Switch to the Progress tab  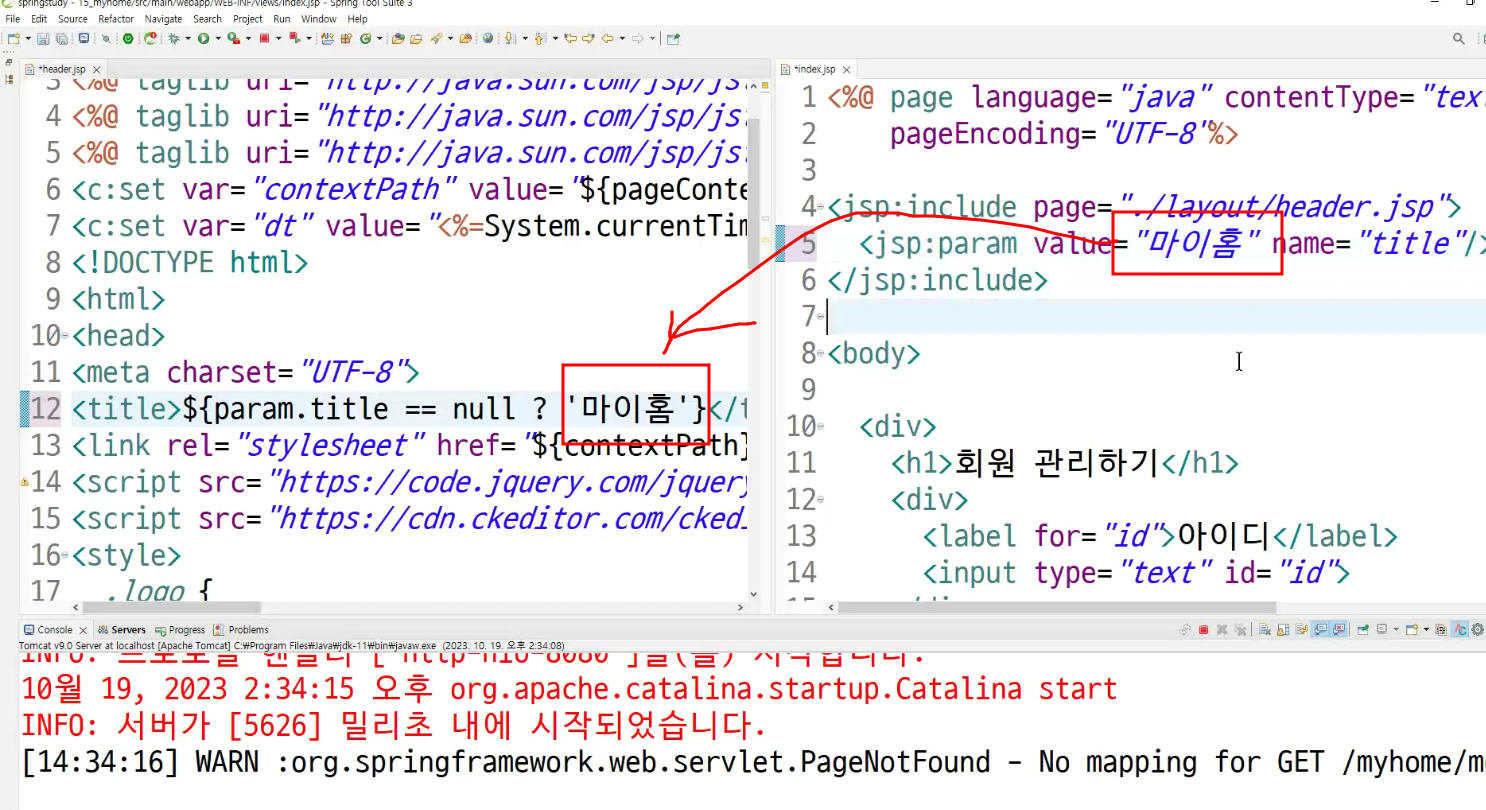pyautogui.click(x=181, y=630)
